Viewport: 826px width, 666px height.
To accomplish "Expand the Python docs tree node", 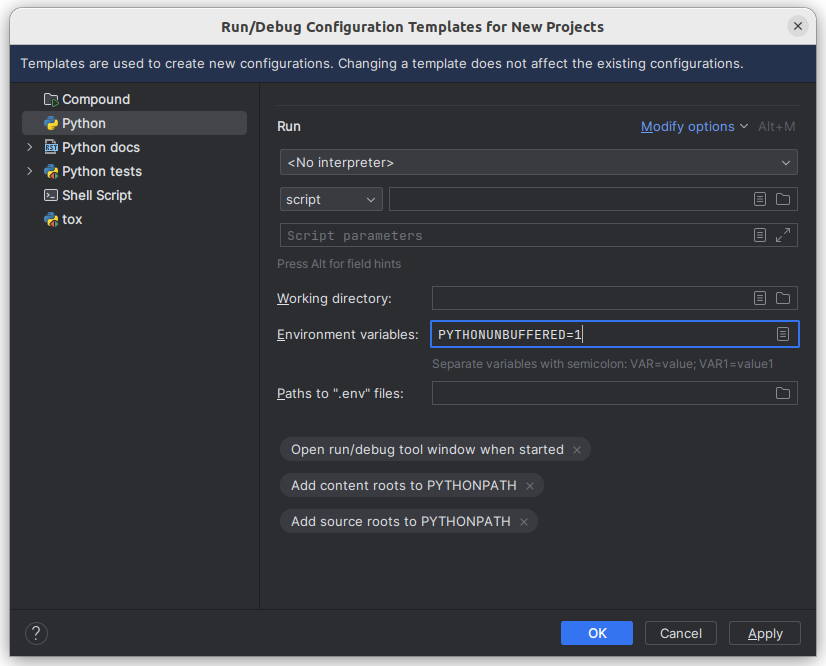I will (x=30, y=147).
